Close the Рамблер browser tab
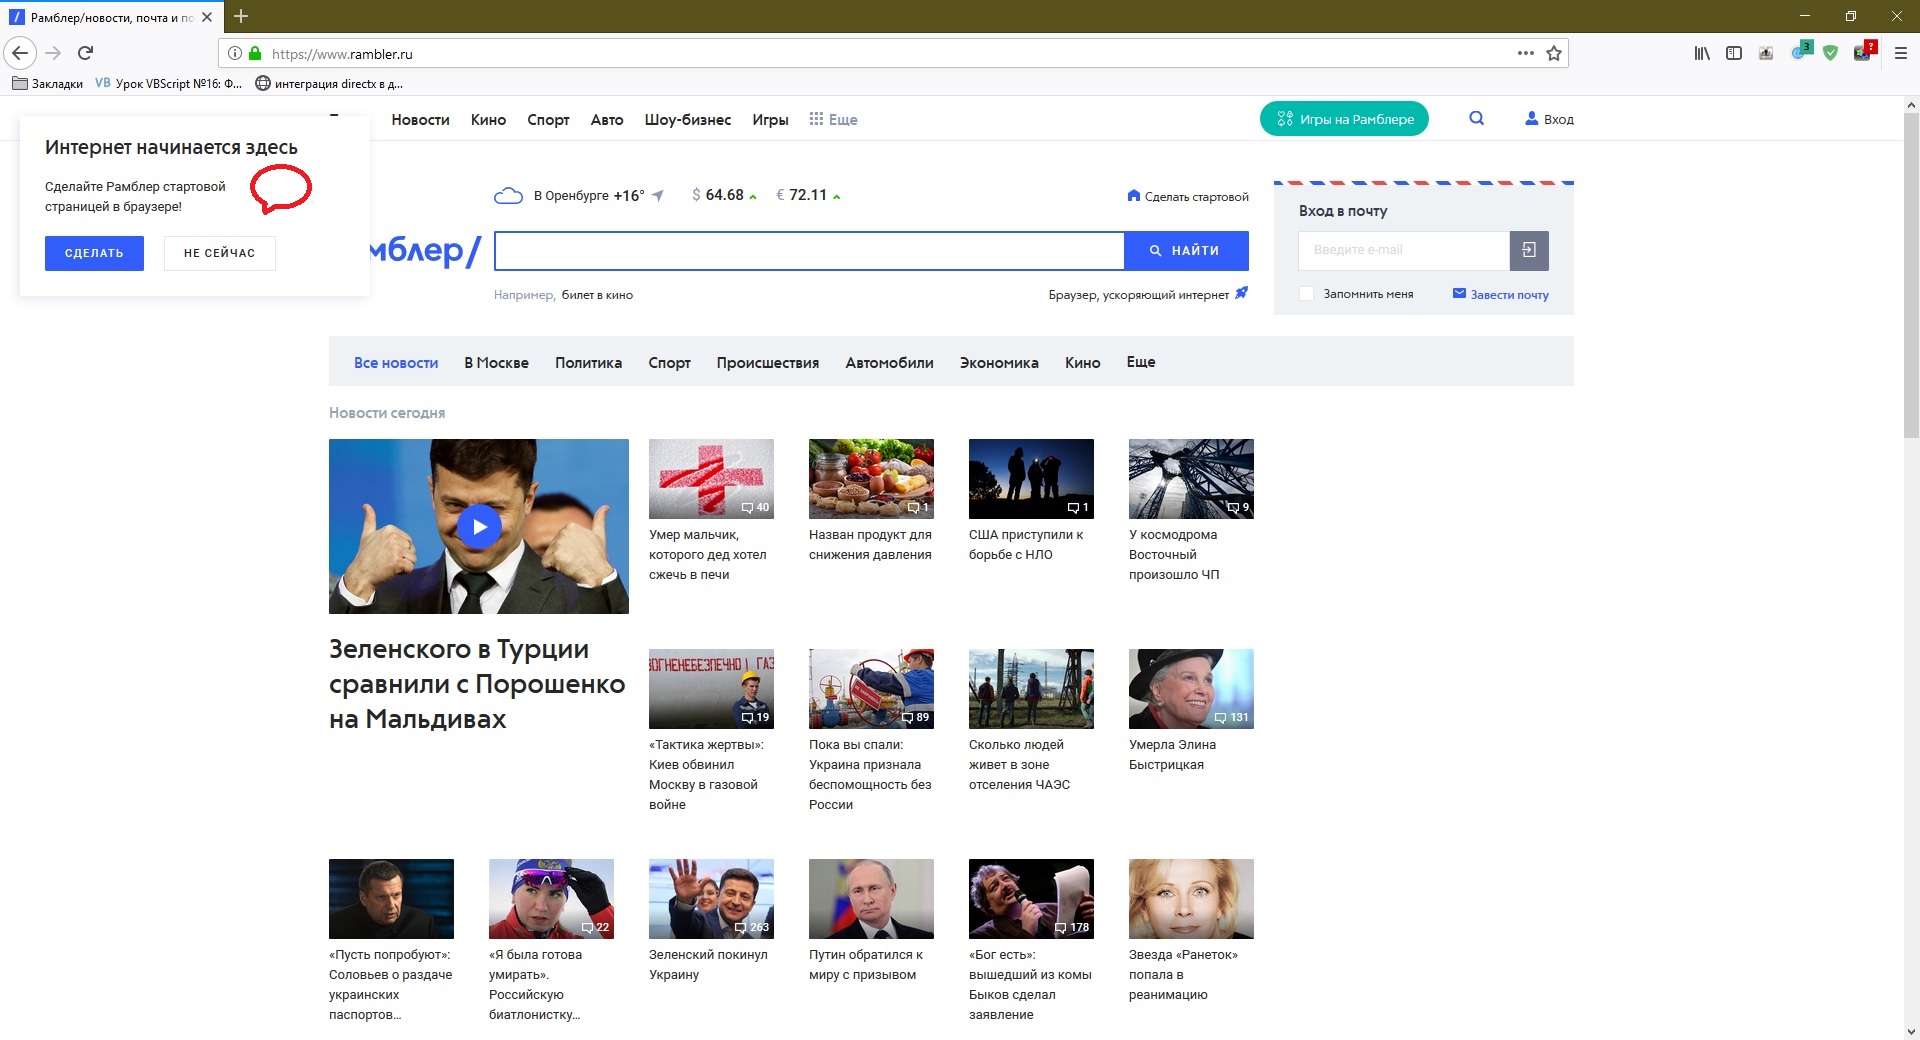The image size is (1920, 1040). (207, 17)
